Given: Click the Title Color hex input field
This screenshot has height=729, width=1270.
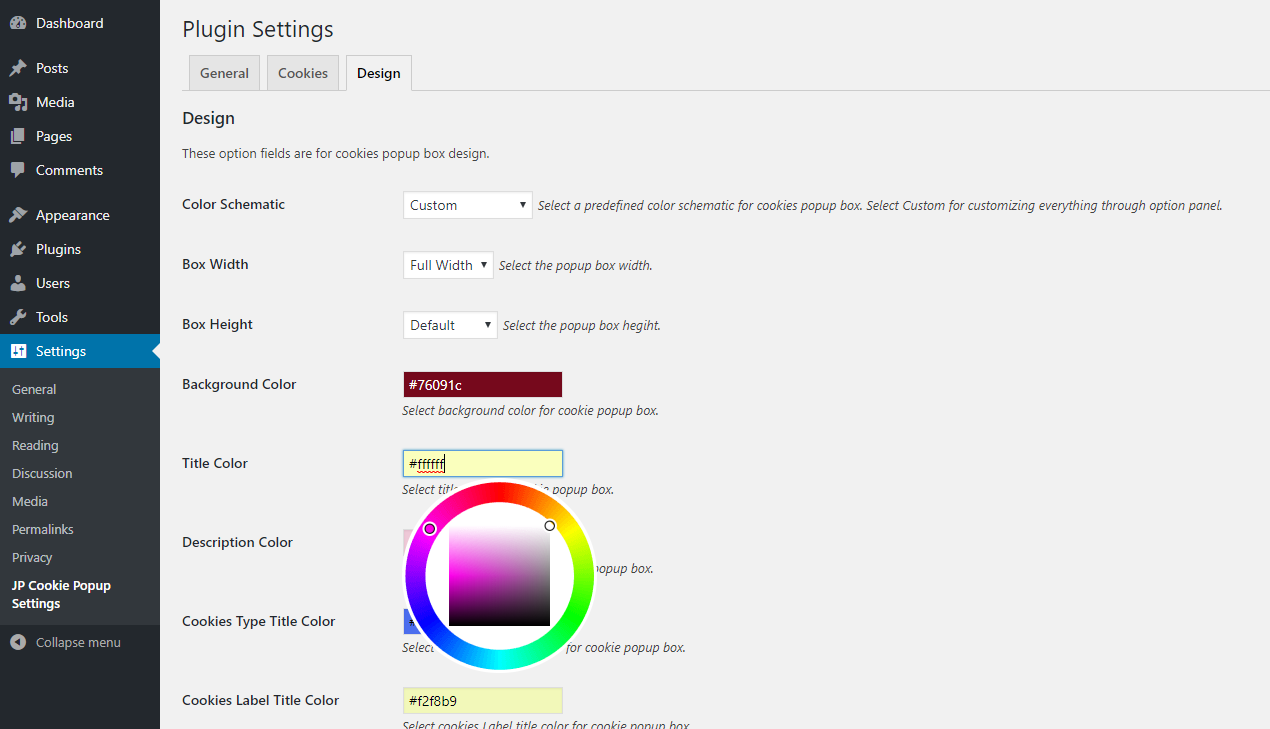Looking at the screenshot, I should [x=482, y=464].
